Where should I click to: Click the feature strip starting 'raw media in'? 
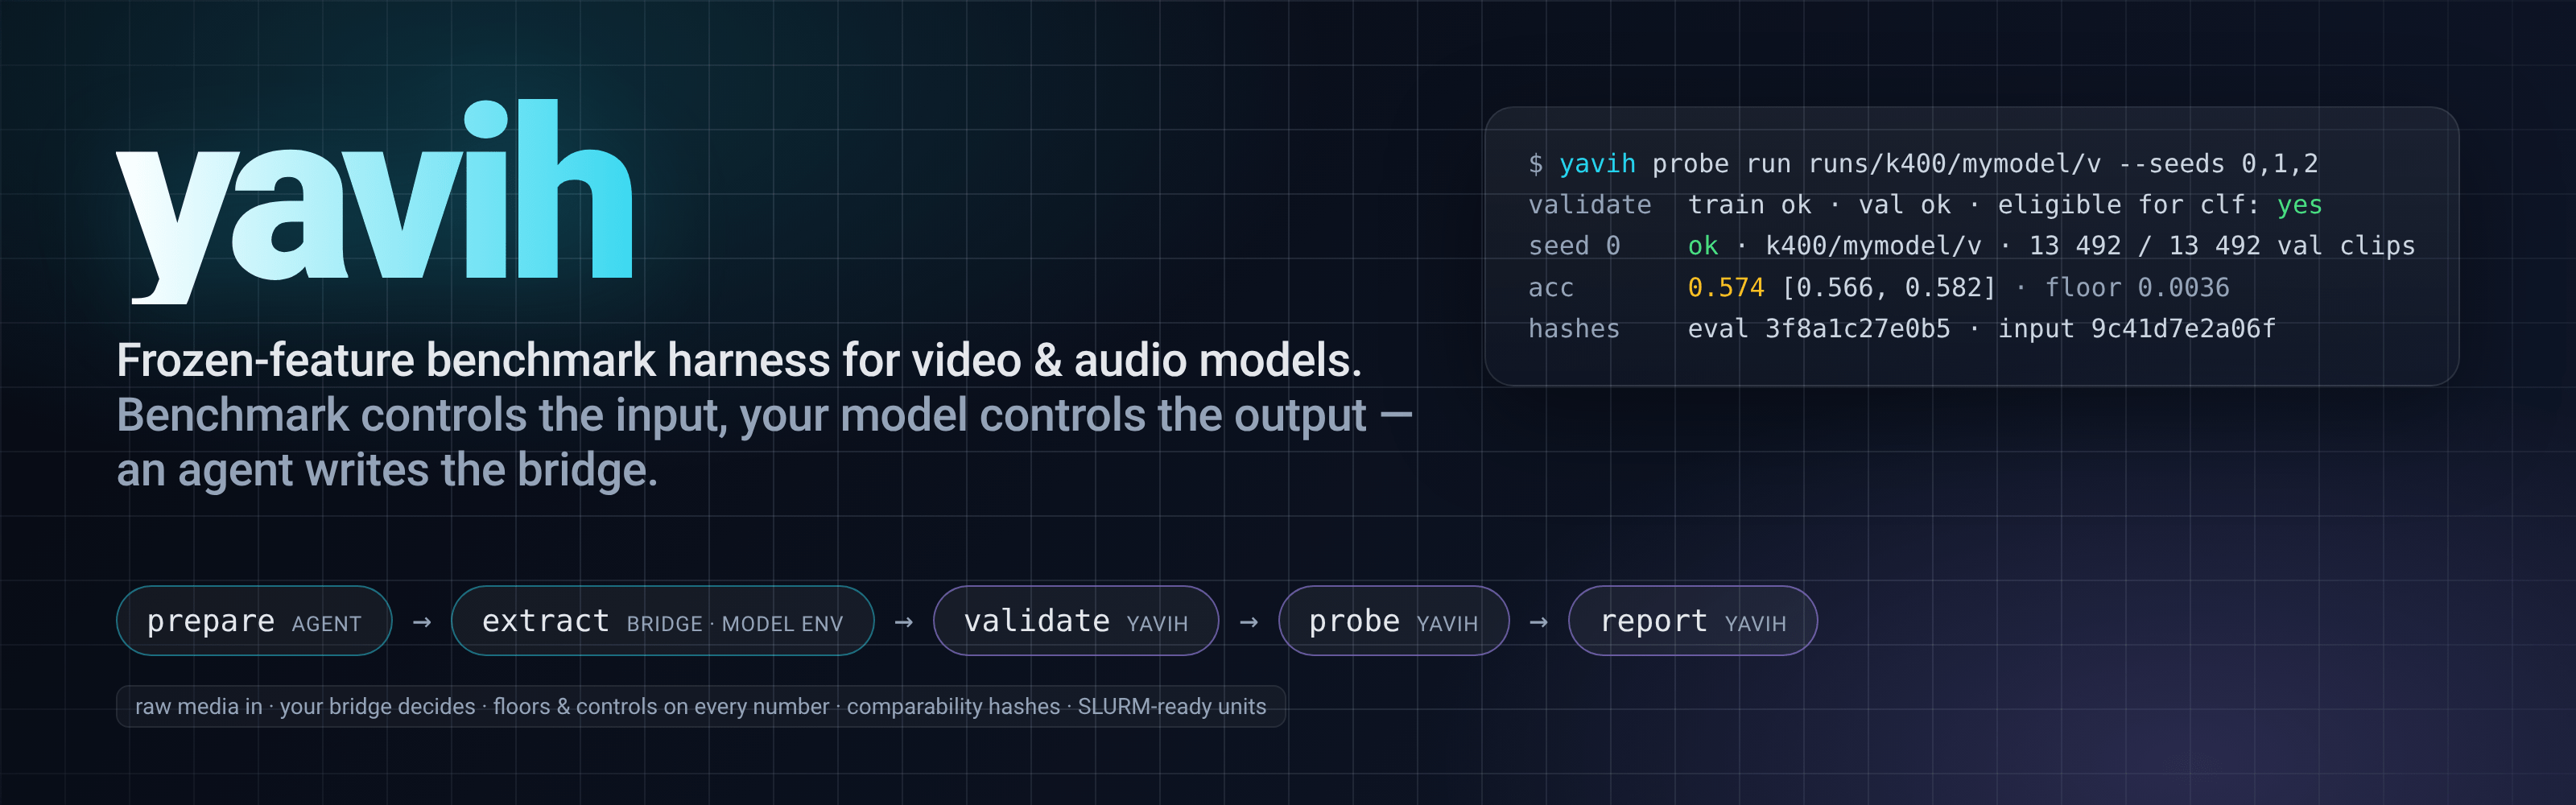point(701,706)
